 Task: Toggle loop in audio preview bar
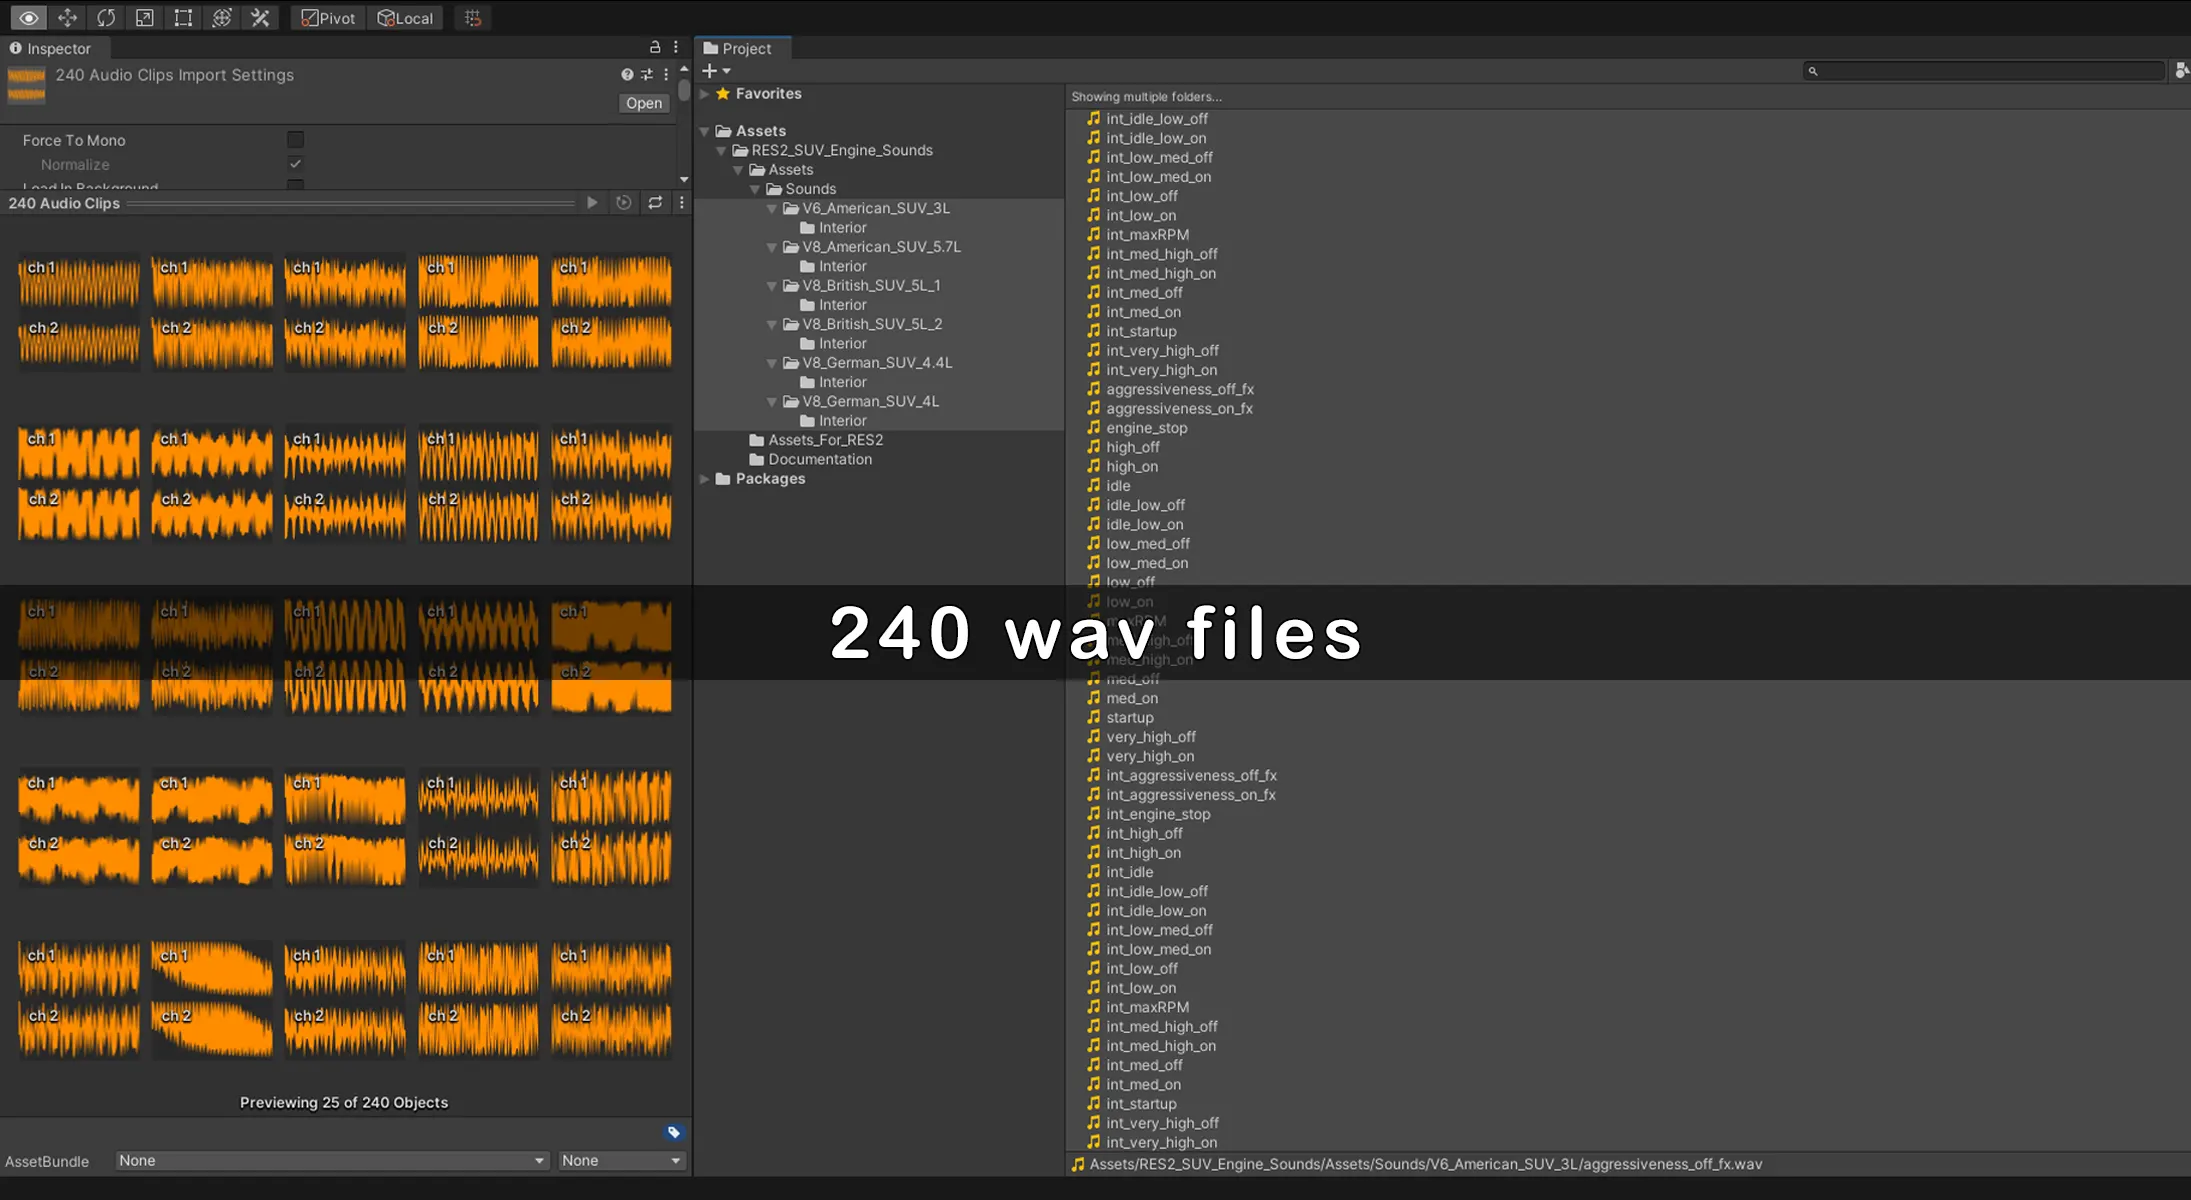coord(655,203)
